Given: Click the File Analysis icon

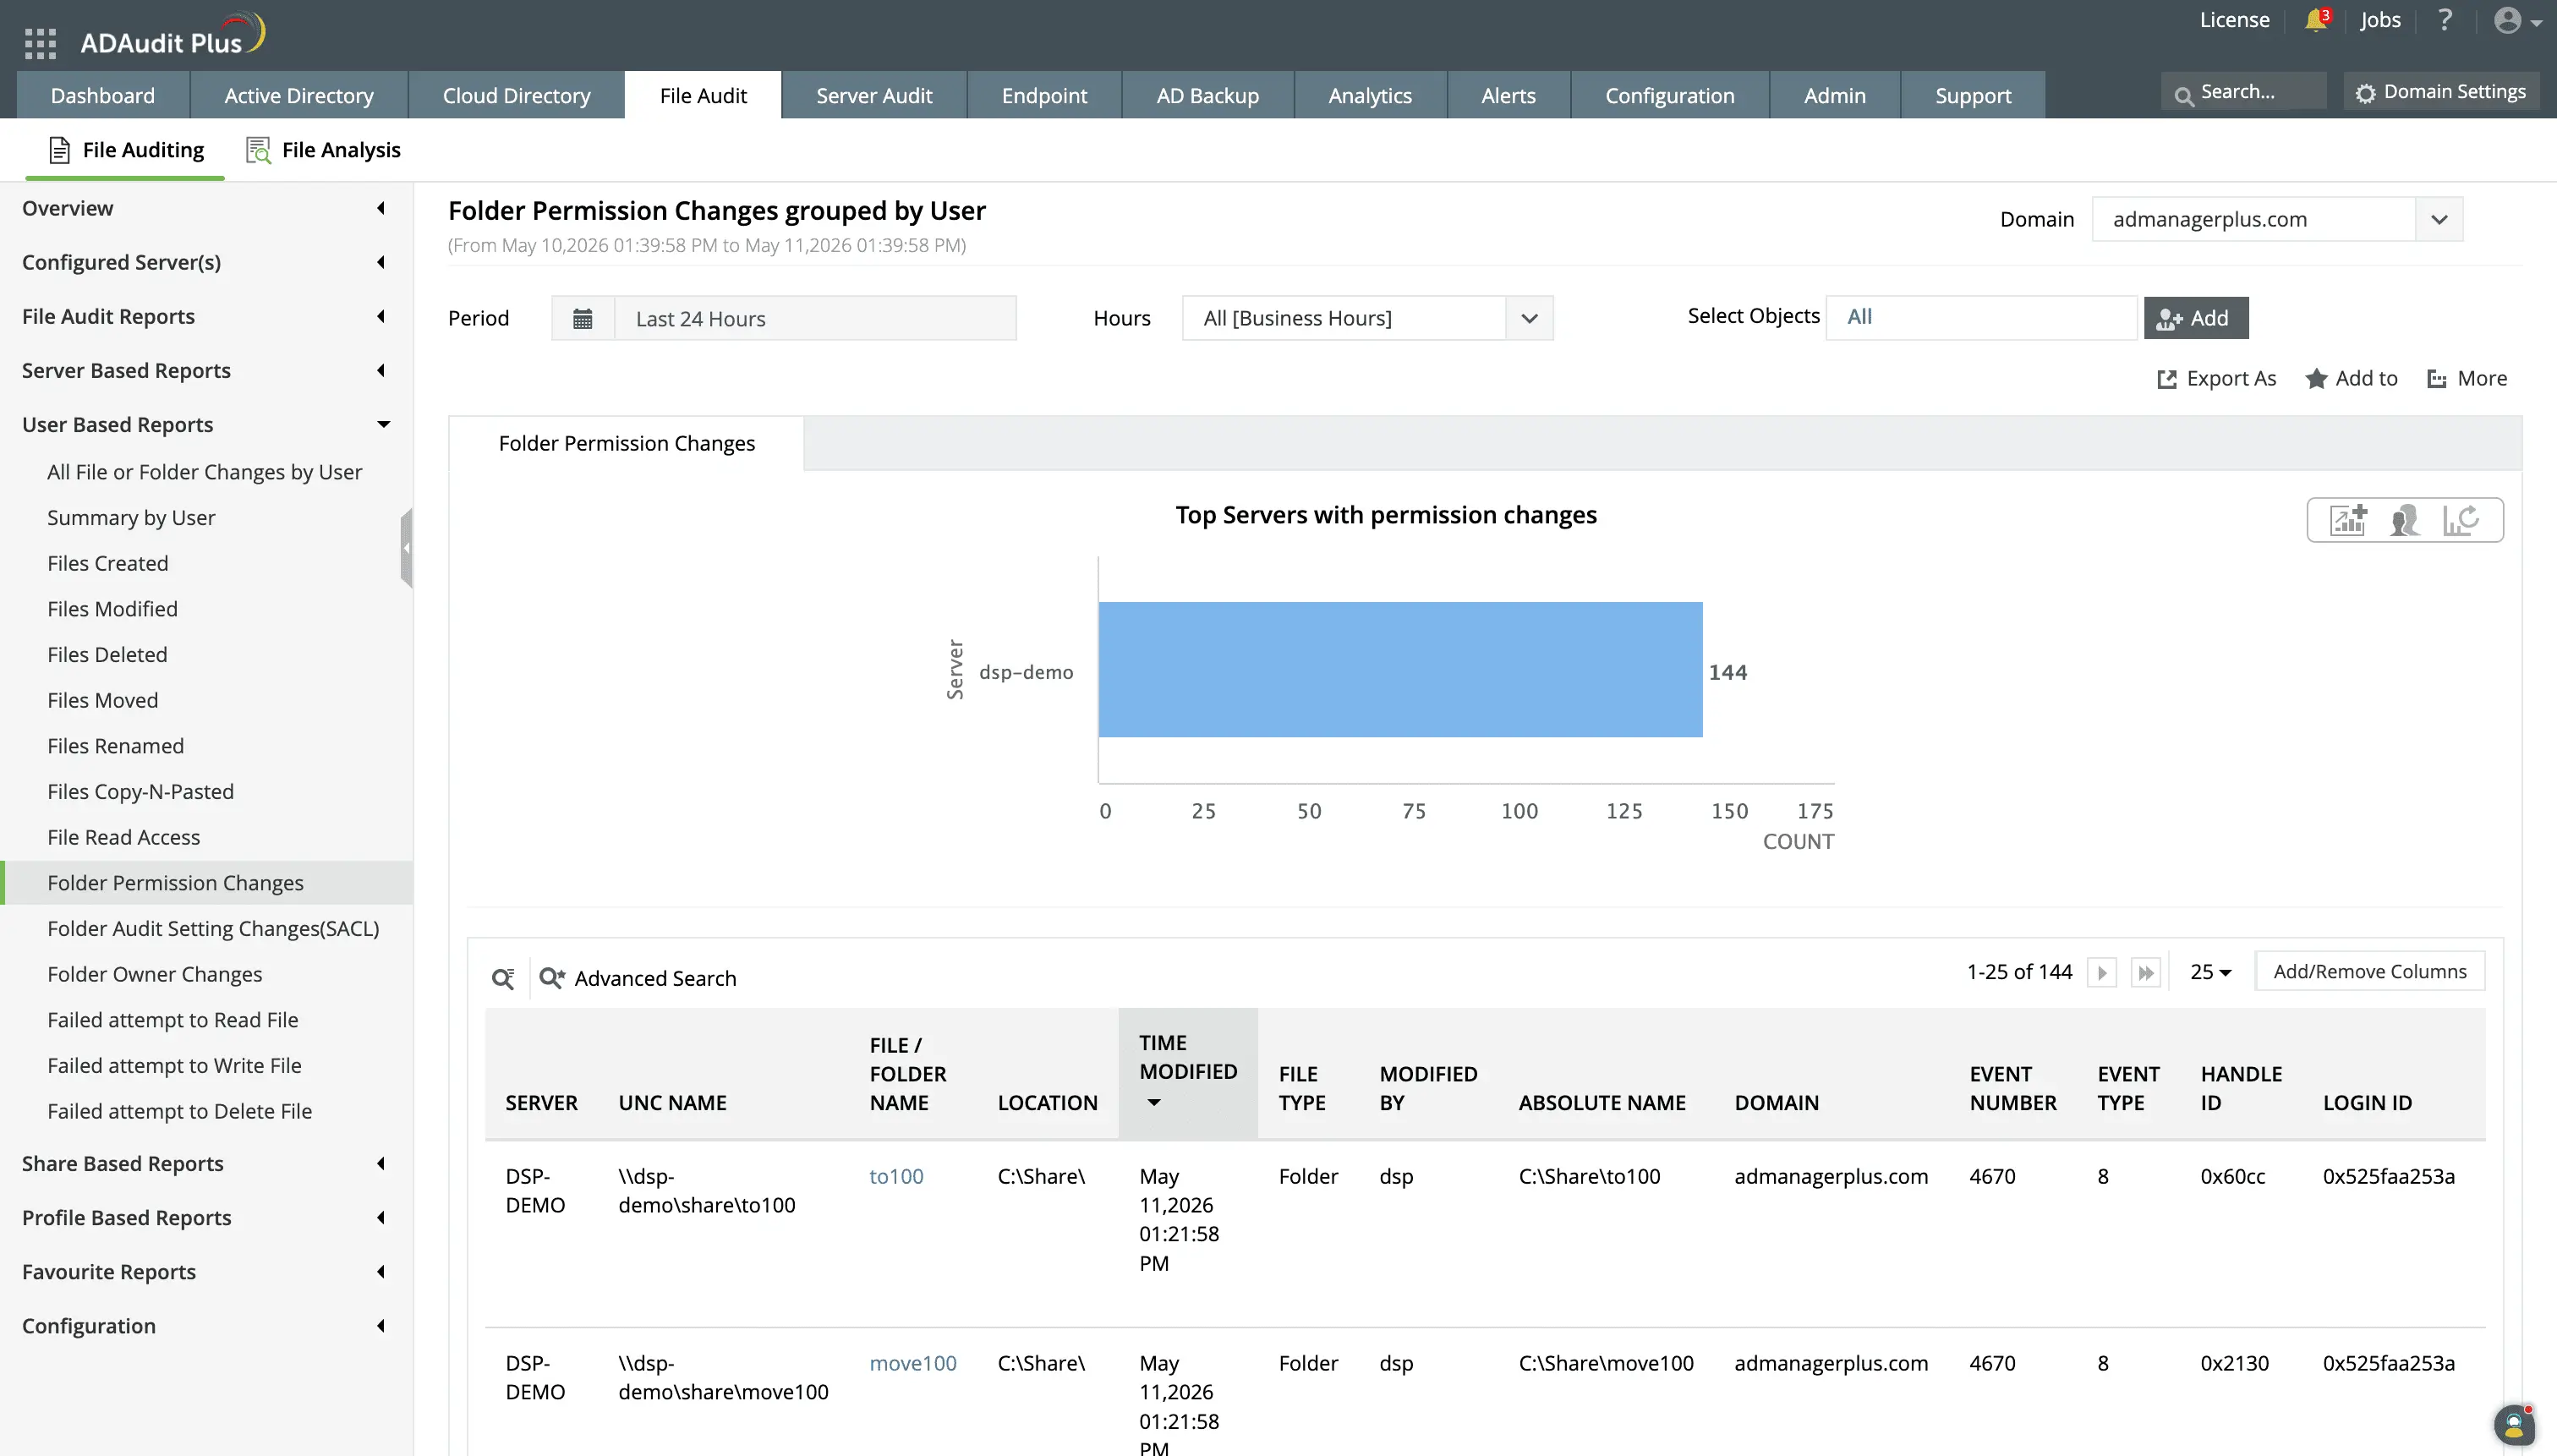Looking at the screenshot, I should (258, 150).
